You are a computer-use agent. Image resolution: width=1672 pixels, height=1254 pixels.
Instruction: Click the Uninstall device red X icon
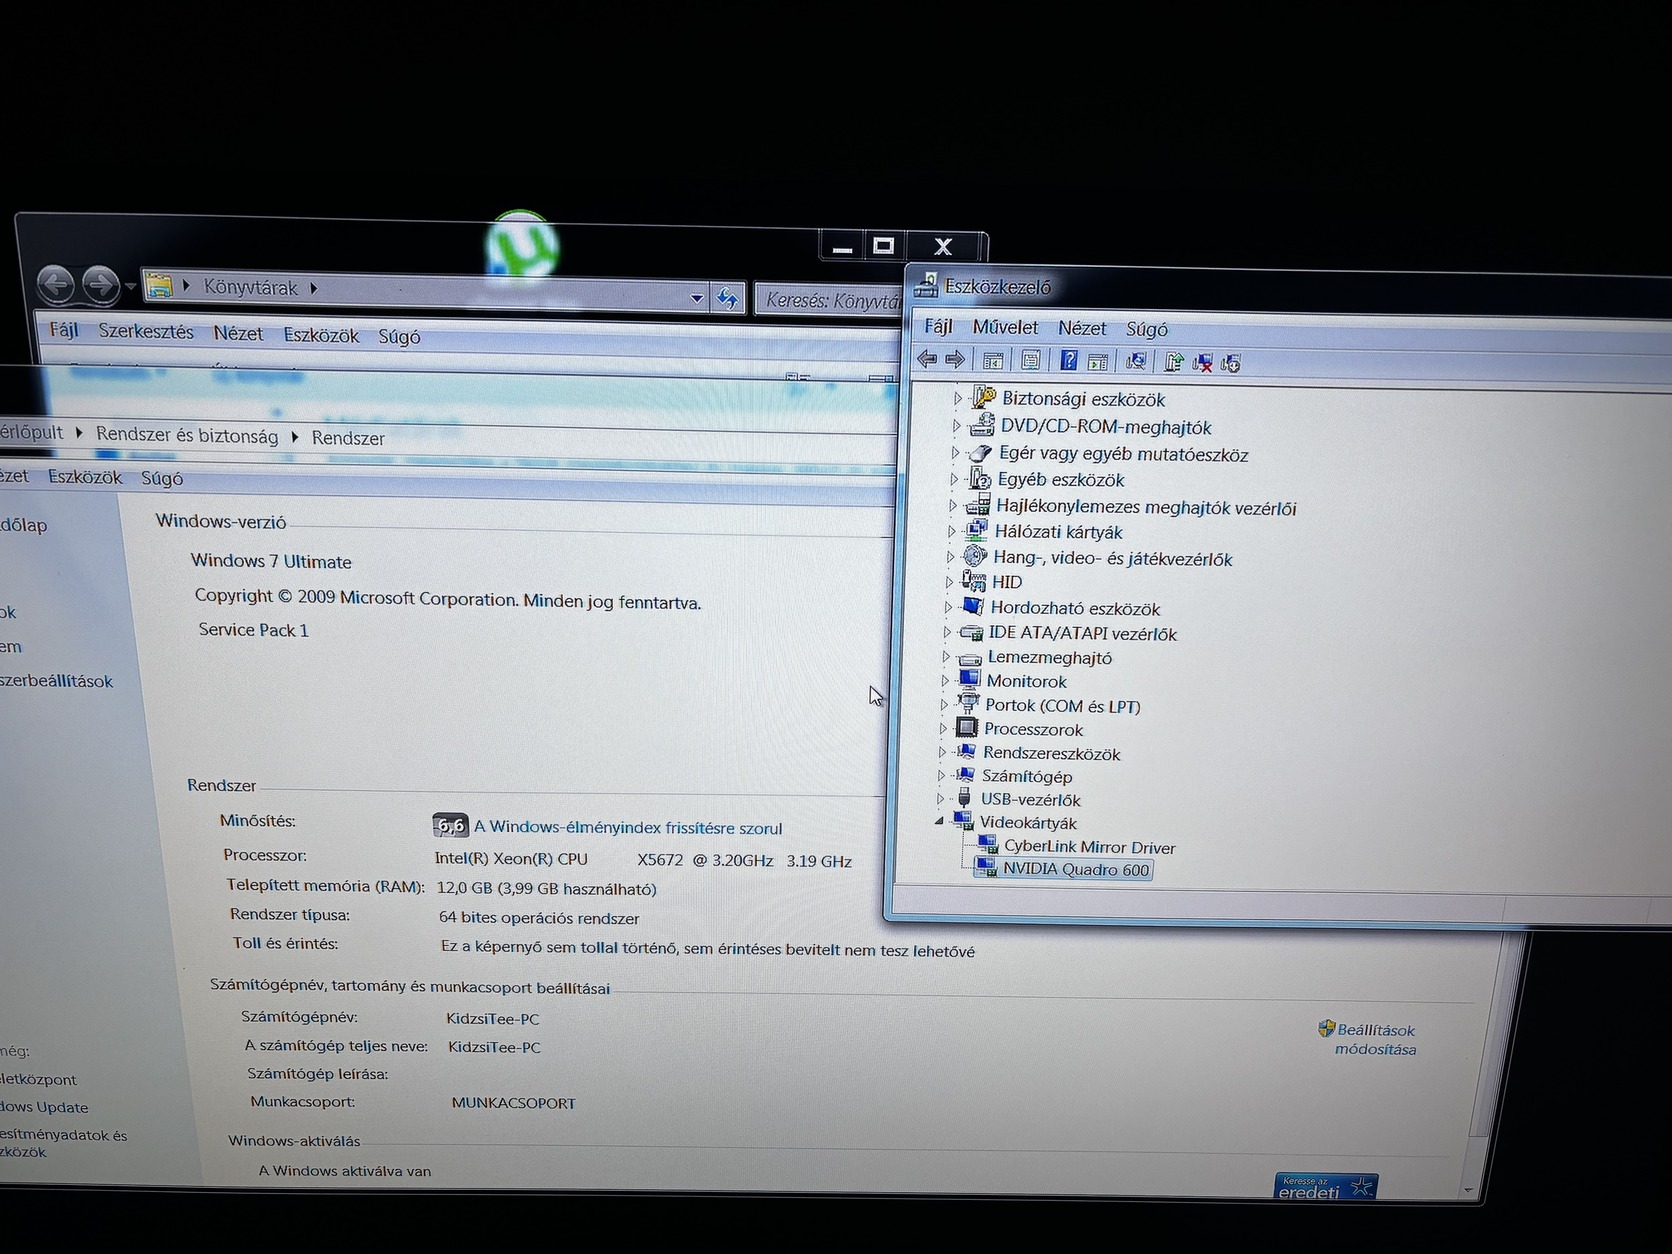tap(1202, 364)
